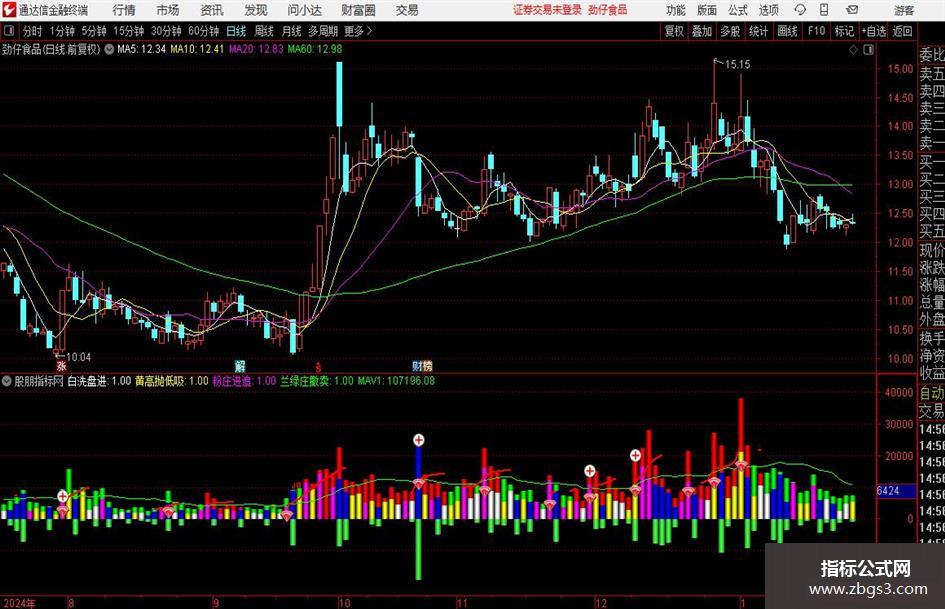Open the 多周期 multi-period view
The height and width of the screenshot is (609, 945).
click(323, 31)
